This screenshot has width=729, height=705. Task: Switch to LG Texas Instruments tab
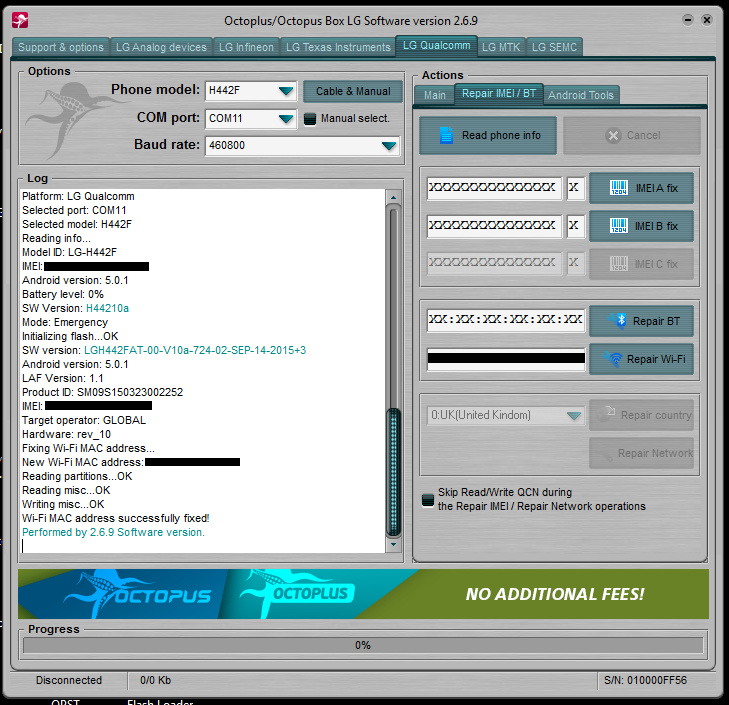[338, 47]
